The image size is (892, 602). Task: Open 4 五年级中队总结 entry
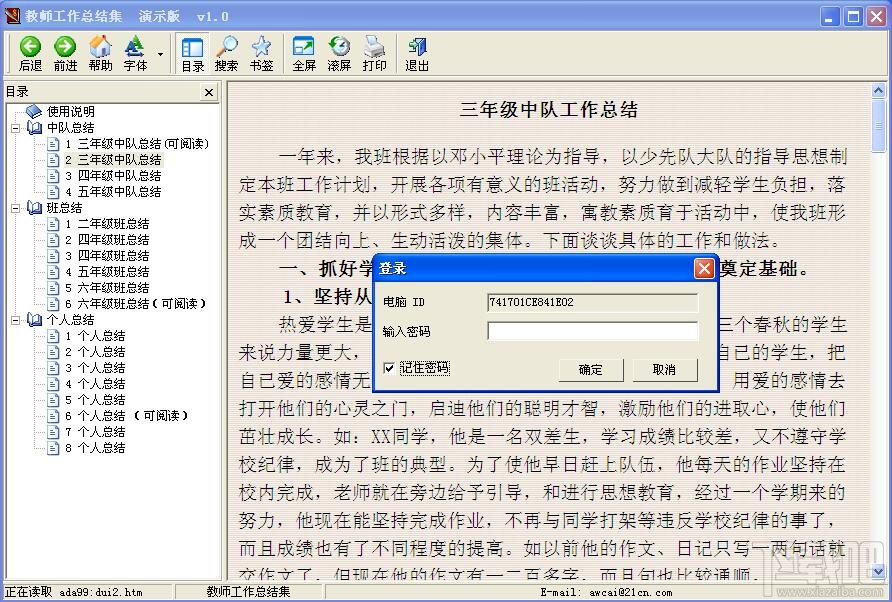113,191
